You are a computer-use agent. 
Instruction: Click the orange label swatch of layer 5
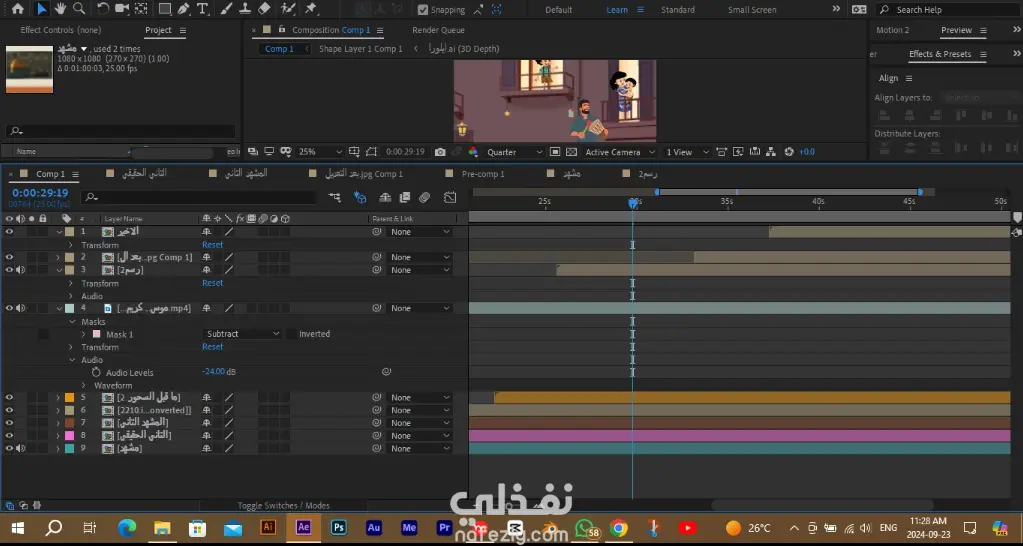[x=69, y=397]
